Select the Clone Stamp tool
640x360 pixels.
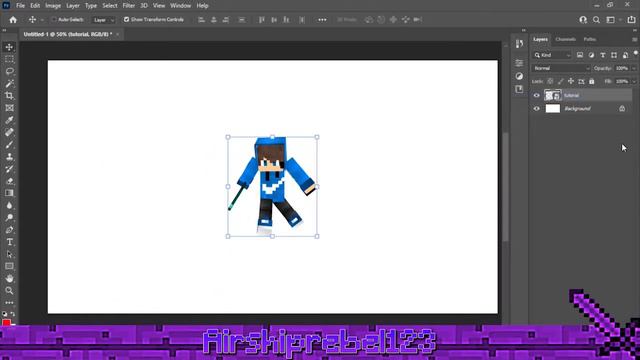9,157
